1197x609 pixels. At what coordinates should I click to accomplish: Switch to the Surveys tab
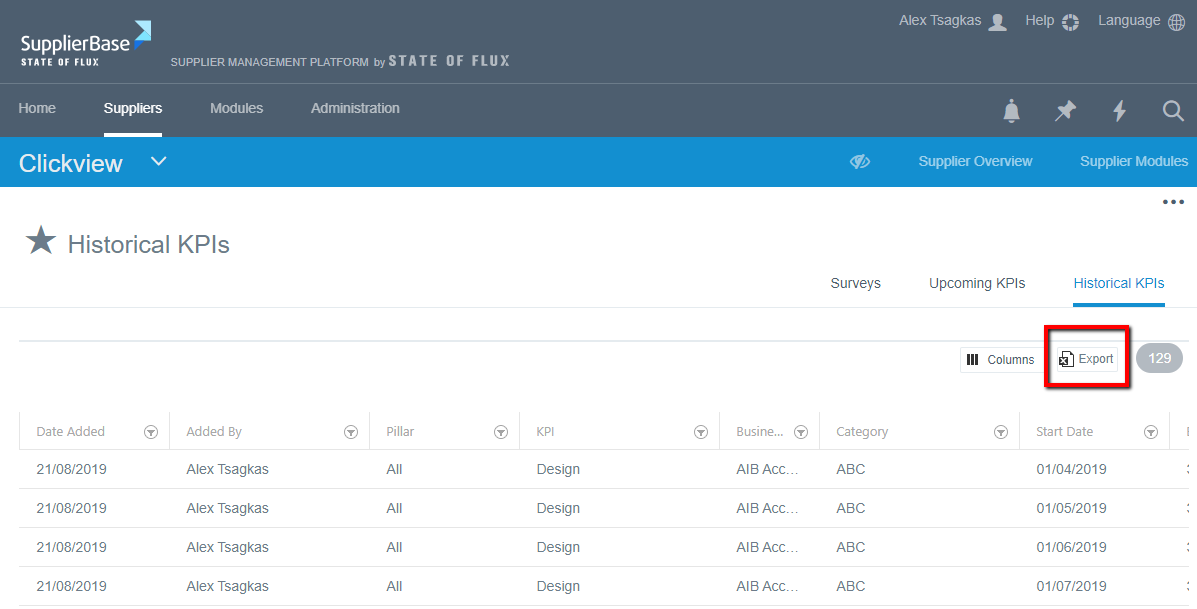pyautogui.click(x=855, y=283)
